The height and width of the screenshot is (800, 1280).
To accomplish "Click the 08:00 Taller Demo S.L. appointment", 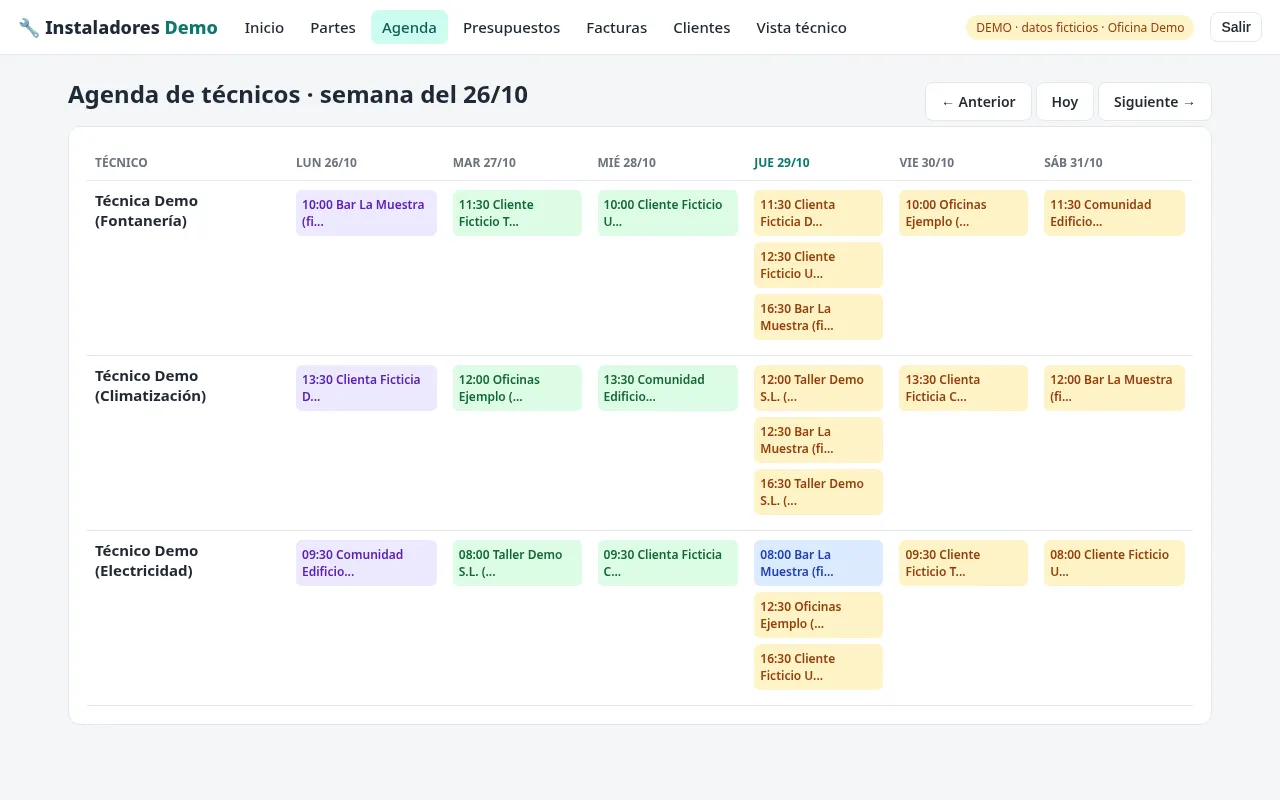I will [517, 563].
